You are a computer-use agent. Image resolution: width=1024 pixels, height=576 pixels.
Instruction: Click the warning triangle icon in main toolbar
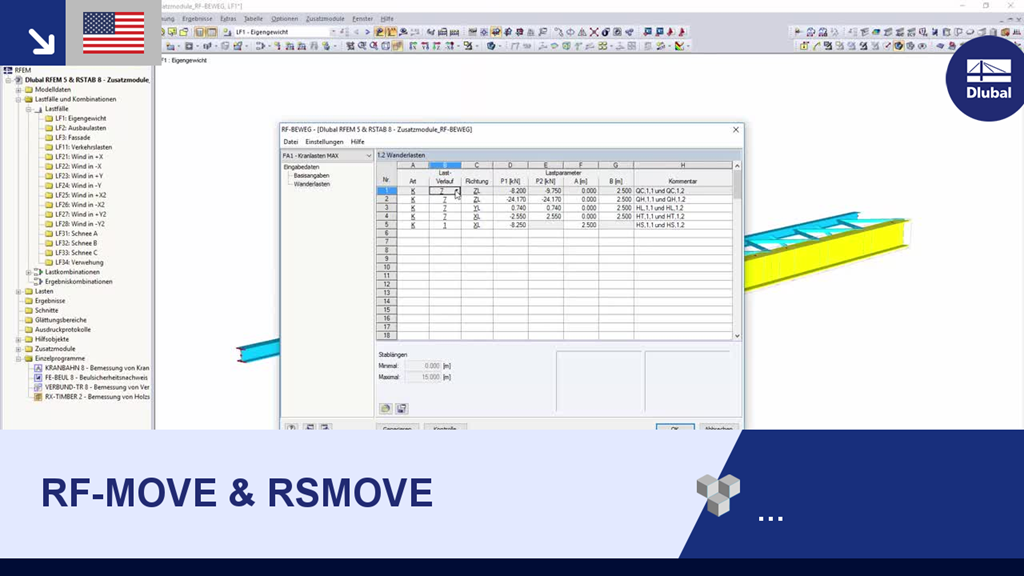pyautogui.click(x=582, y=32)
